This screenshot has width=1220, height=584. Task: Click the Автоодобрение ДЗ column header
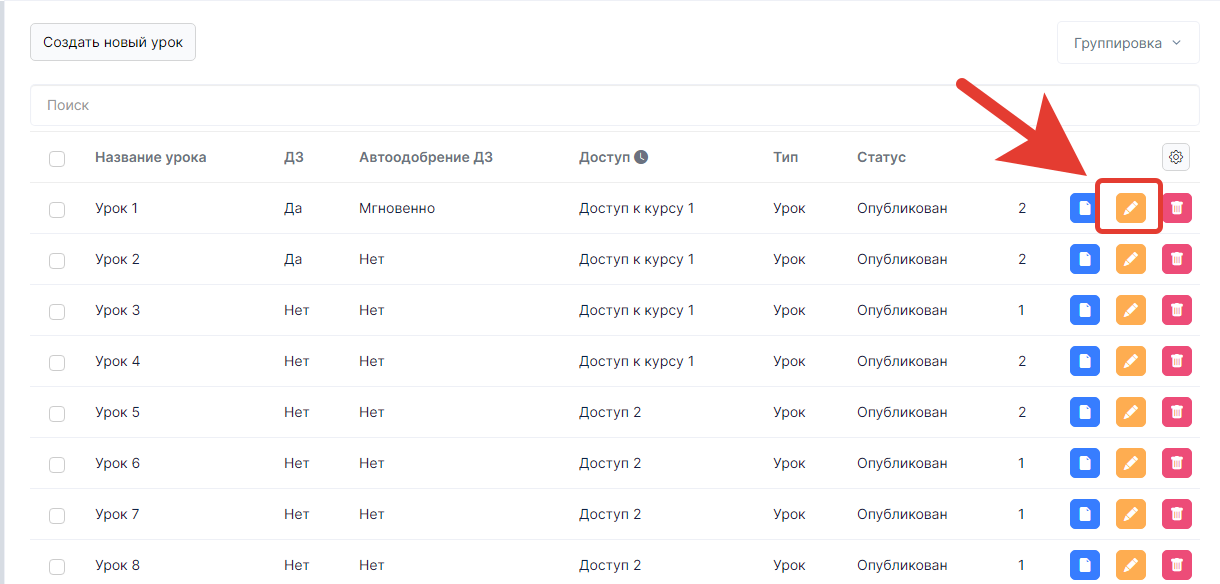426,157
